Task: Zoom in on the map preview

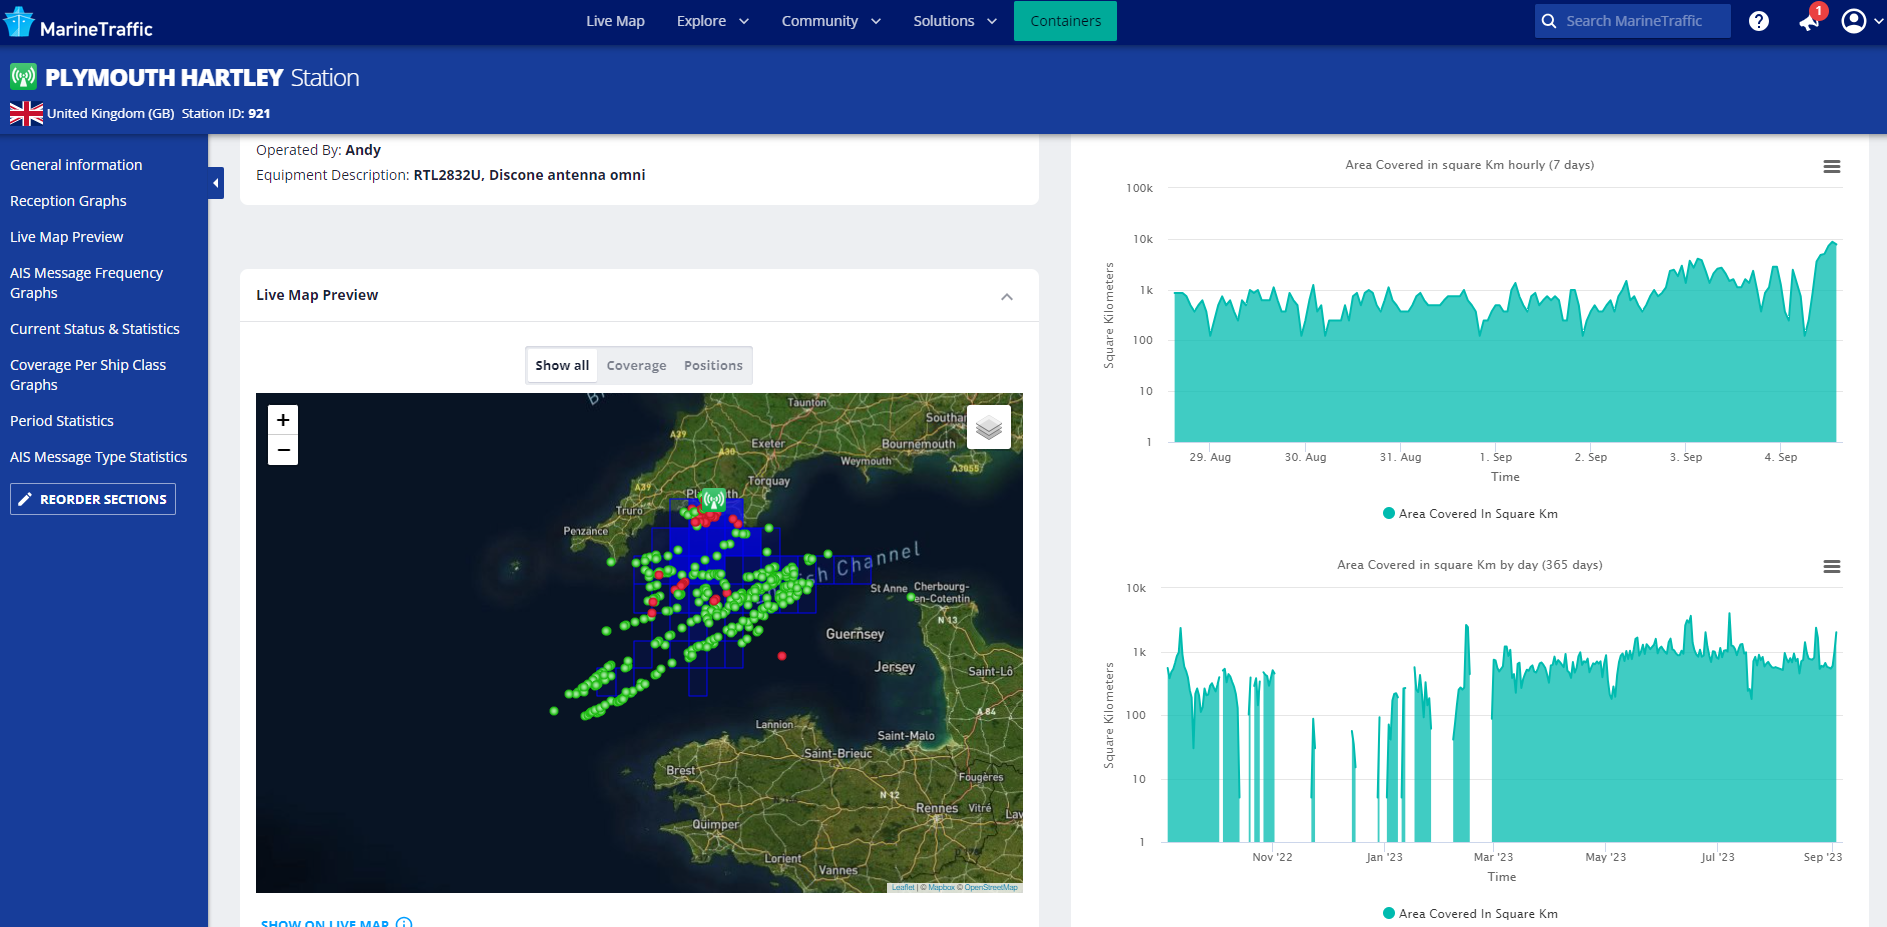Action: pos(283,420)
